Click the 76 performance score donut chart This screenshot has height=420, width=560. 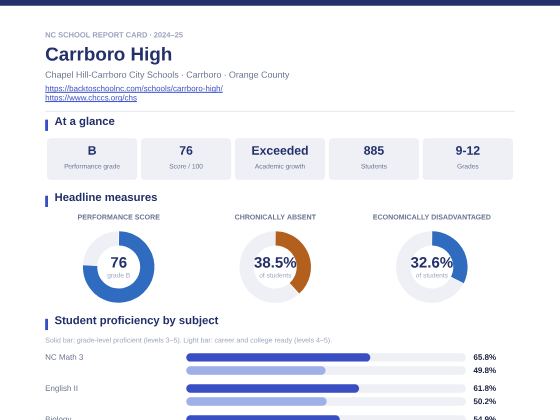point(119,267)
